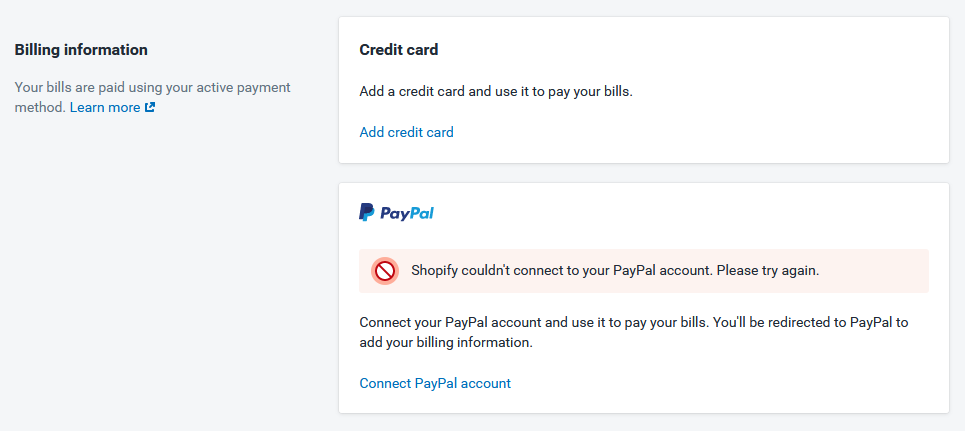Open the Learn more link
965x431 pixels.
click(105, 107)
